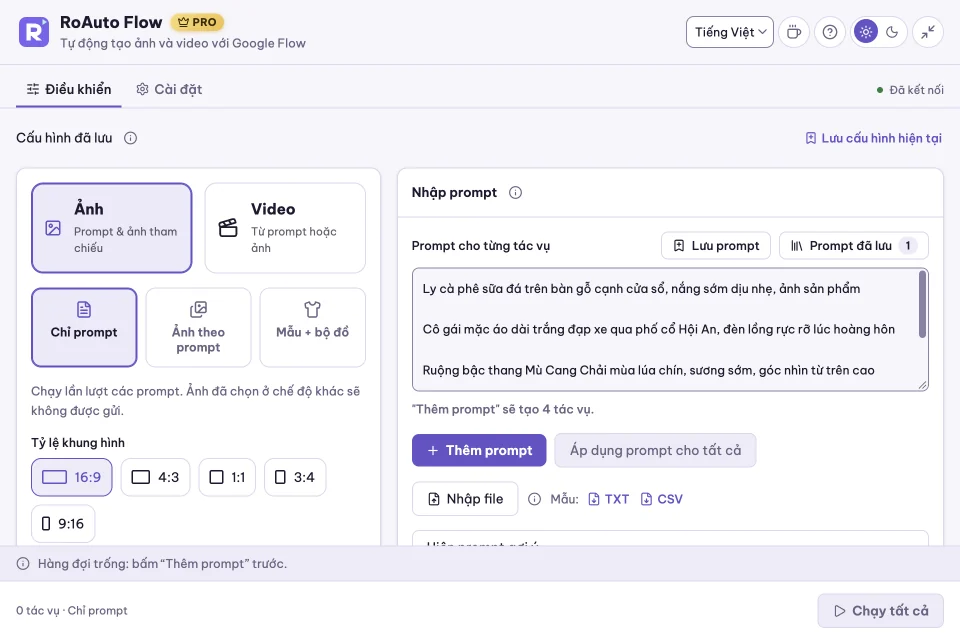Screen dimensions: 960x640
Task: Switch to the Điều khiển tab
Action: [69, 89]
